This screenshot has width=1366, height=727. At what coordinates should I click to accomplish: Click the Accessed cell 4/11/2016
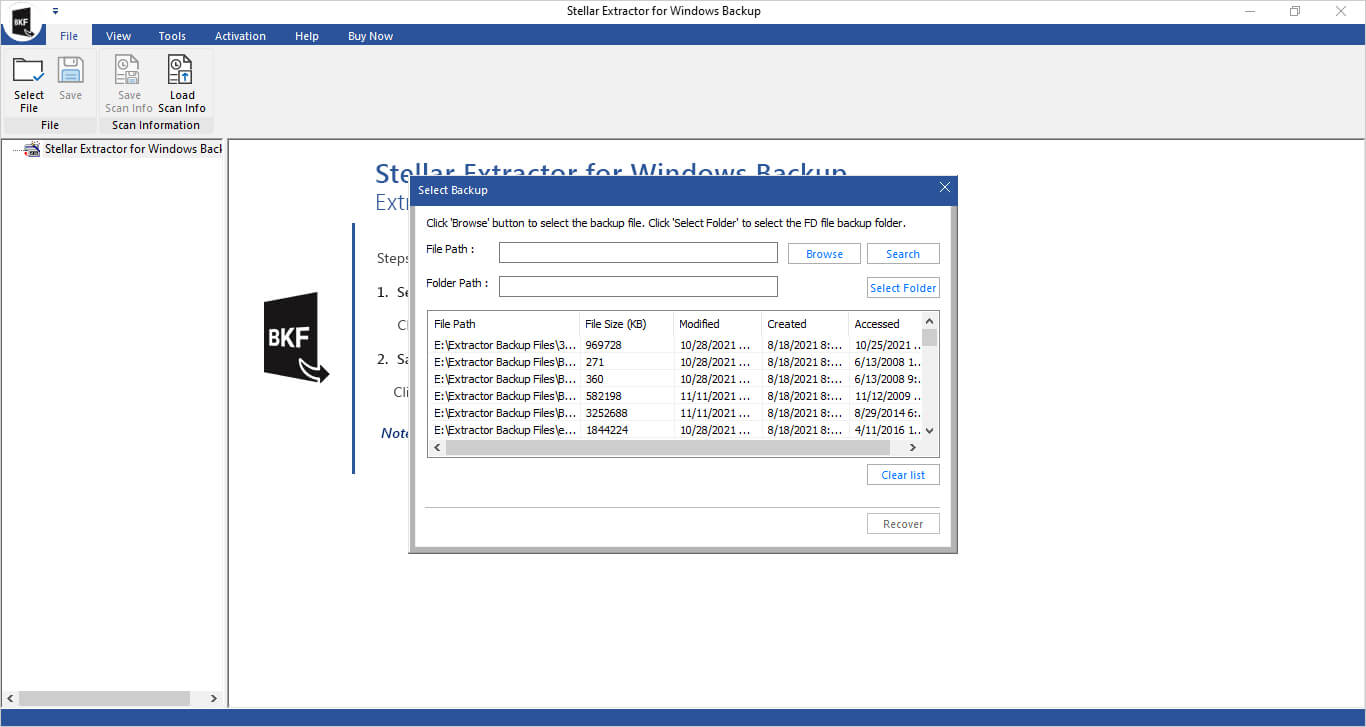[887, 430]
